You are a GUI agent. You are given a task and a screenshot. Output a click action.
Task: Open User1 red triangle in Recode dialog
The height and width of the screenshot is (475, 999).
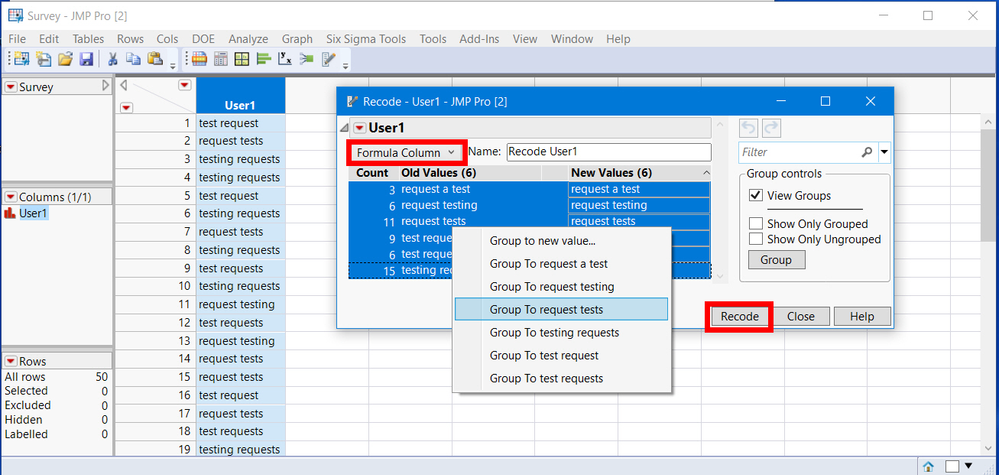(x=360, y=128)
